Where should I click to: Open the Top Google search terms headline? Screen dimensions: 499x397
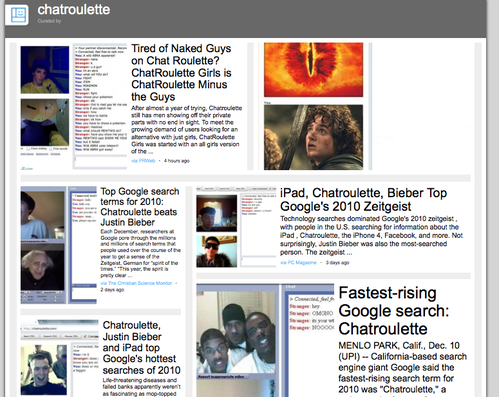pyautogui.click(x=140, y=207)
